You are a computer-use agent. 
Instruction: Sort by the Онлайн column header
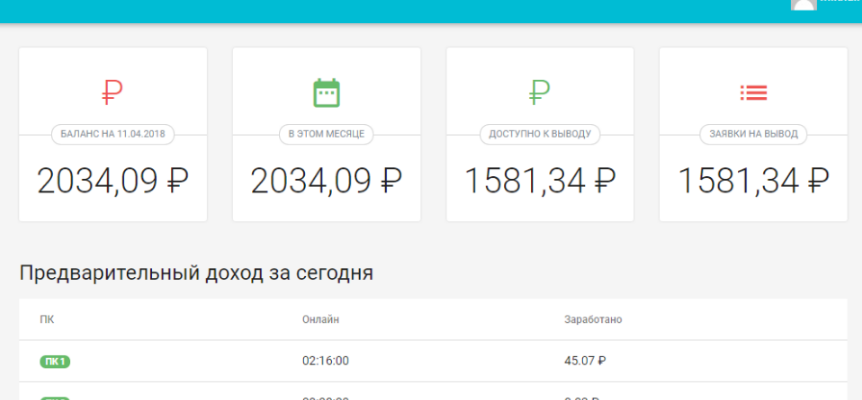click(x=321, y=319)
